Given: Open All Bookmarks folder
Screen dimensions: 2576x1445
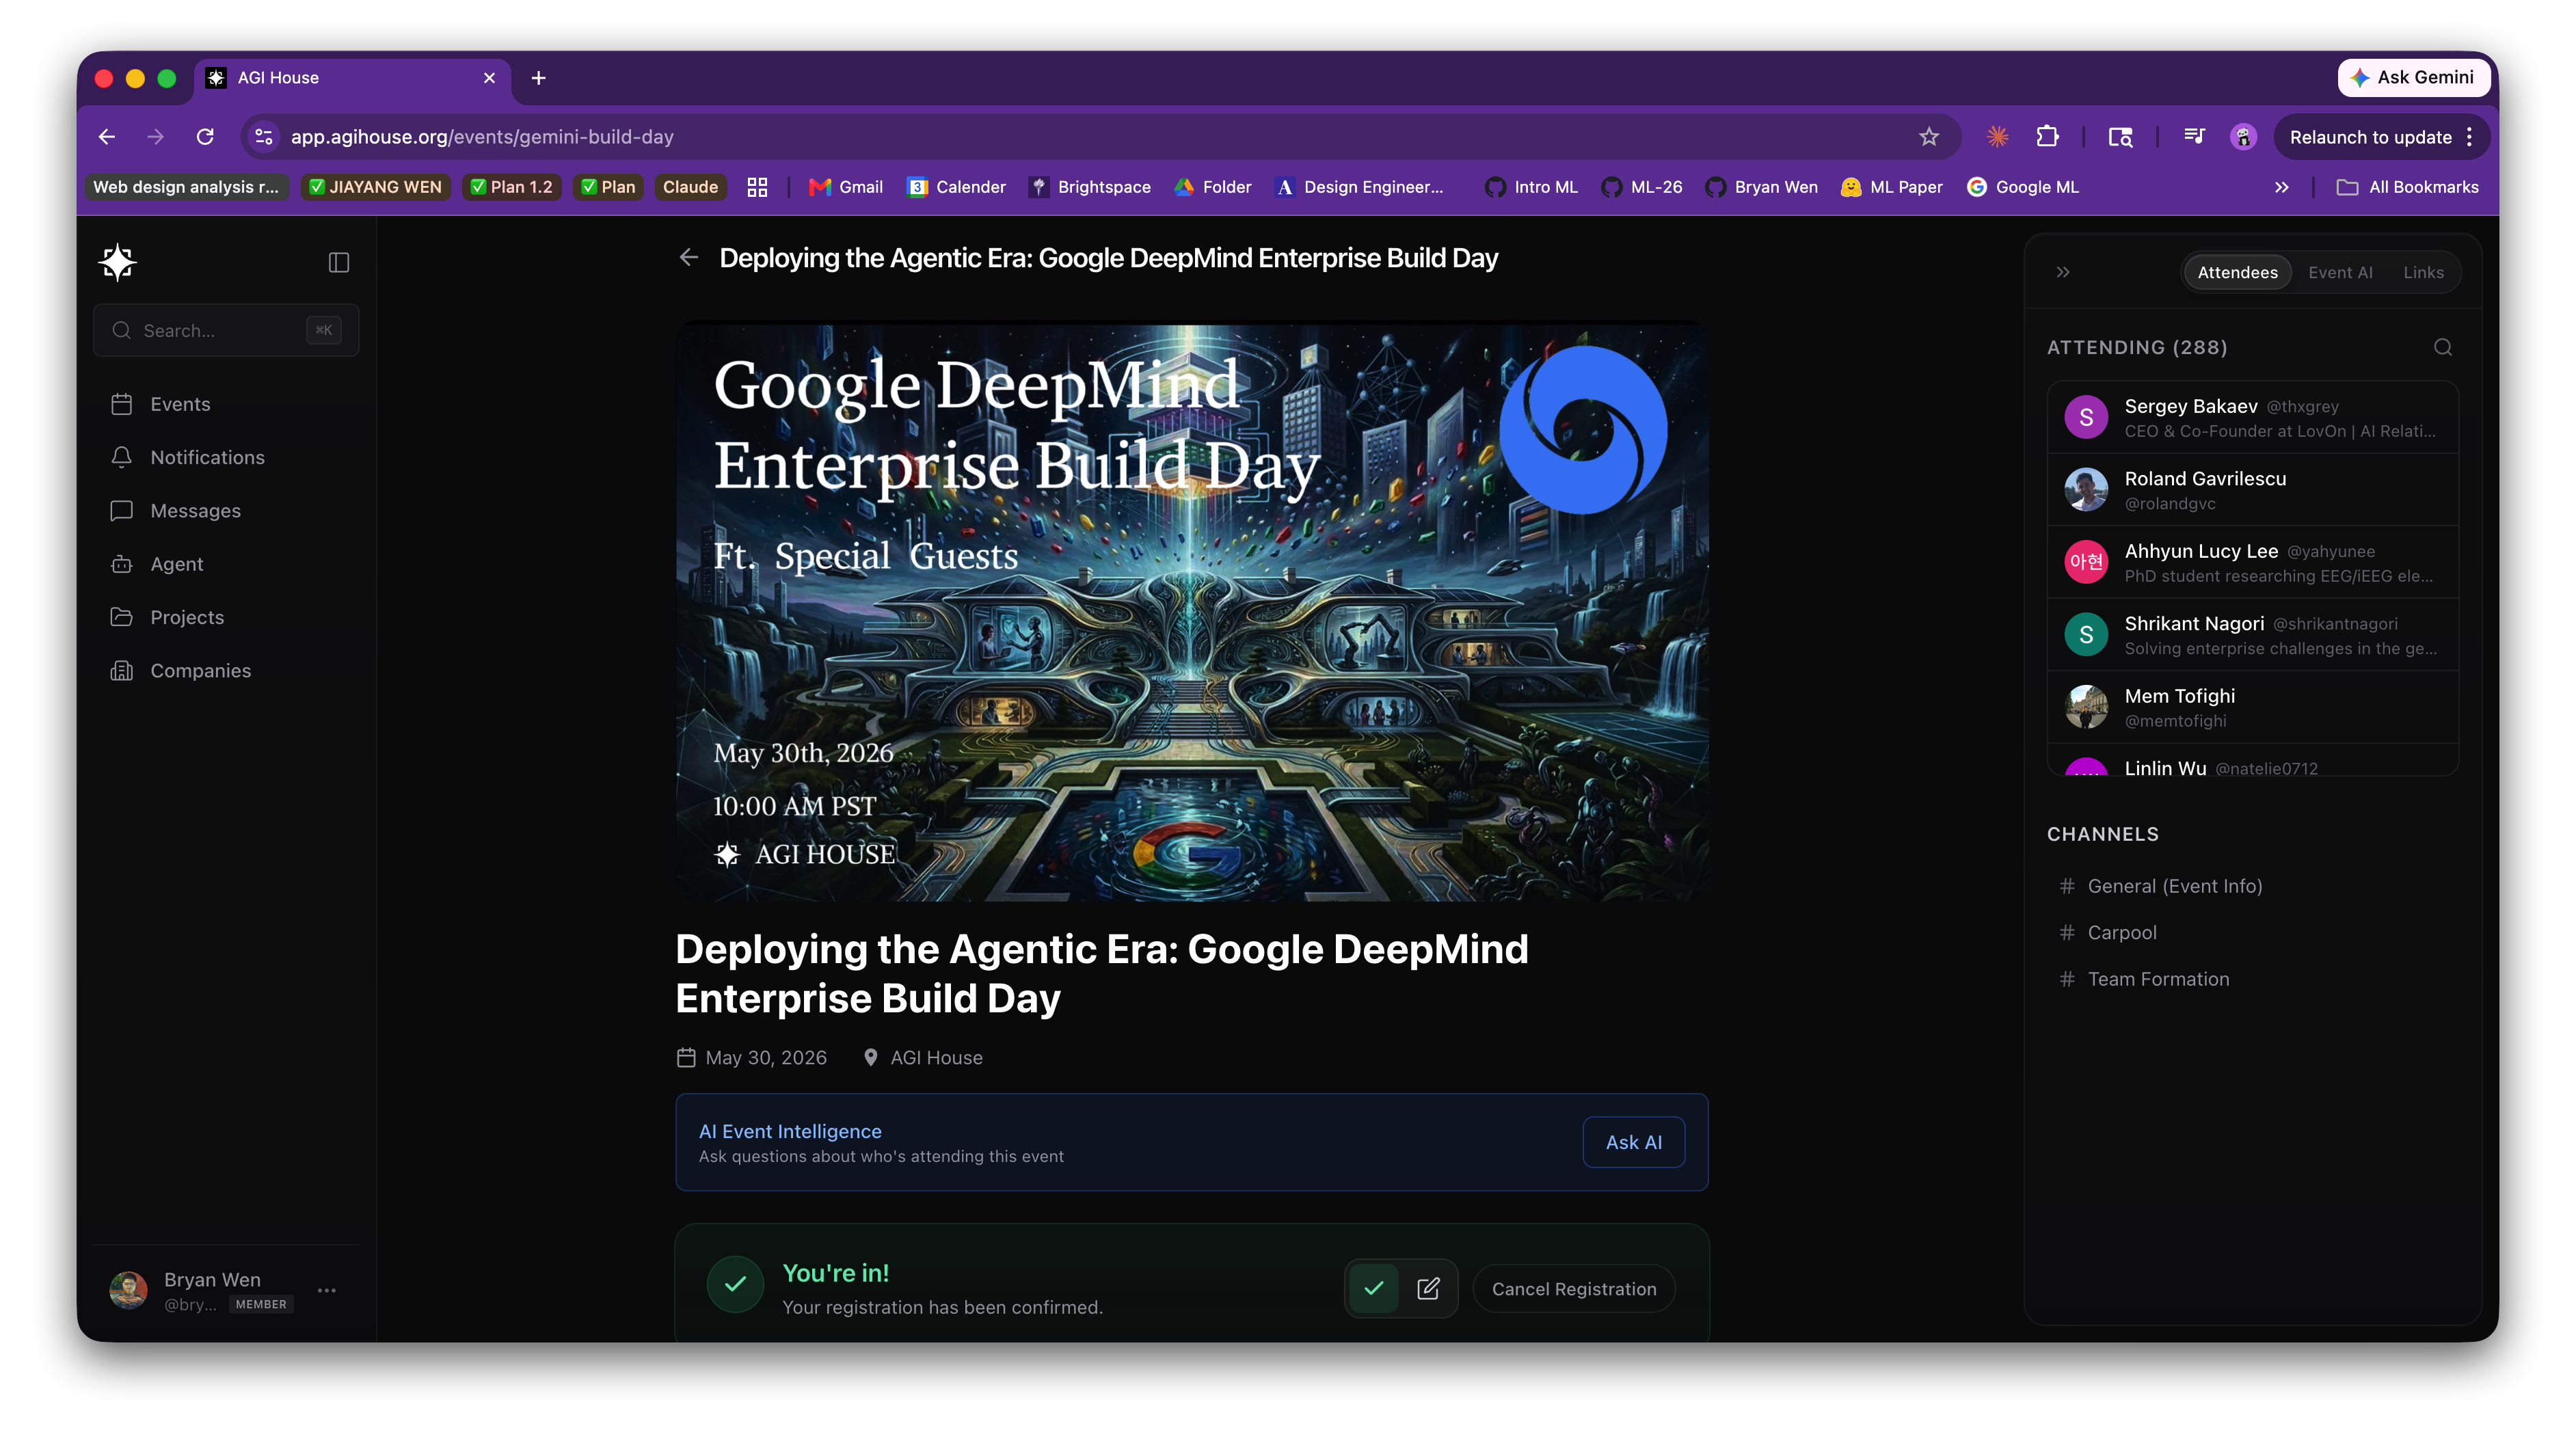Looking at the screenshot, I should [x=2408, y=187].
